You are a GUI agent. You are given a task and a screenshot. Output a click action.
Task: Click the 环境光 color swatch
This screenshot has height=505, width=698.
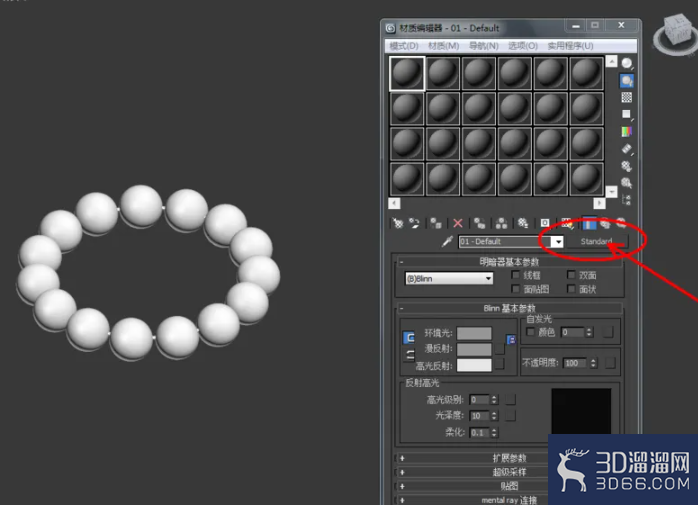point(474,333)
